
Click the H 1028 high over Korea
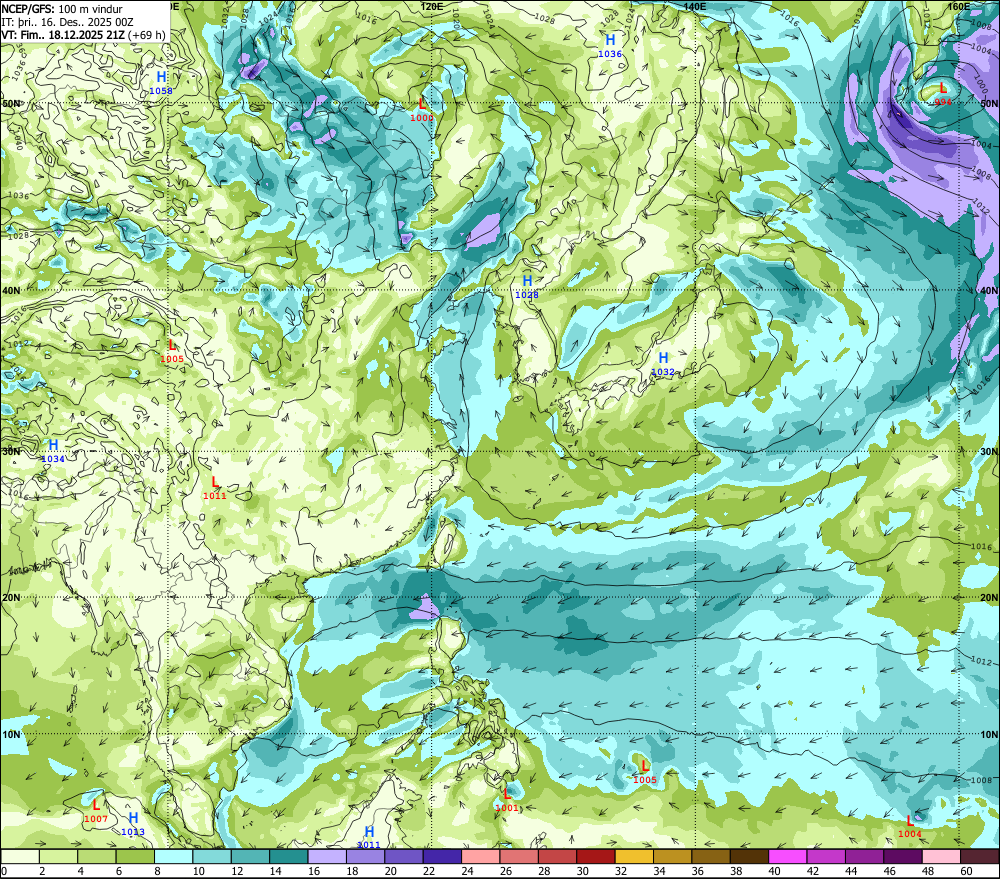(x=527, y=286)
